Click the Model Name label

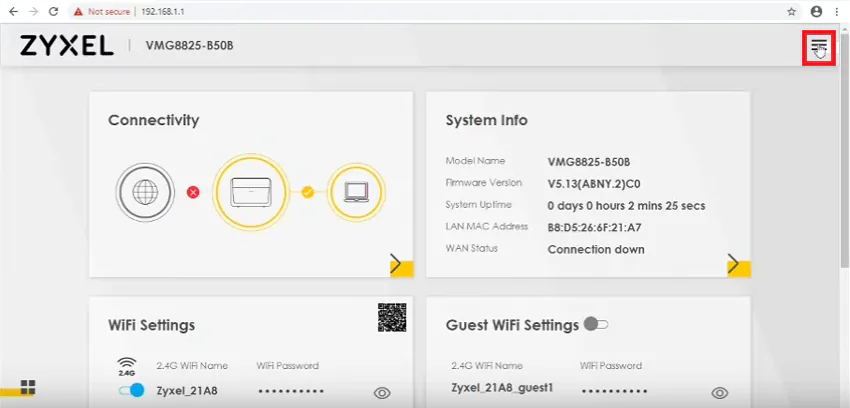475,161
